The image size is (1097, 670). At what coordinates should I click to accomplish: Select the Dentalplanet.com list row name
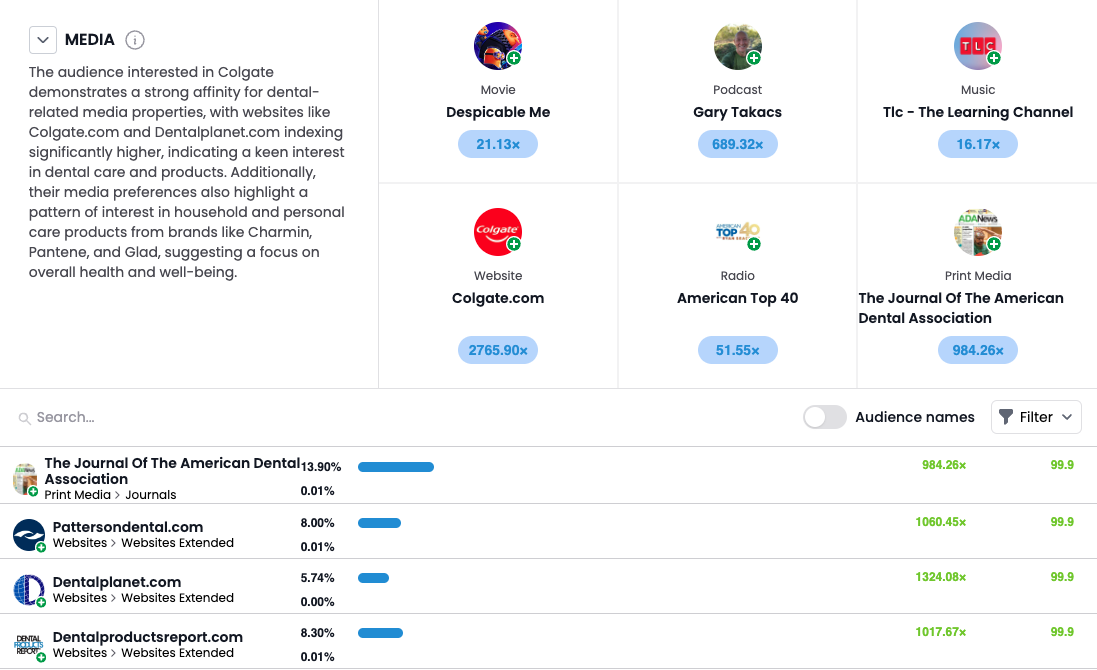(117, 582)
